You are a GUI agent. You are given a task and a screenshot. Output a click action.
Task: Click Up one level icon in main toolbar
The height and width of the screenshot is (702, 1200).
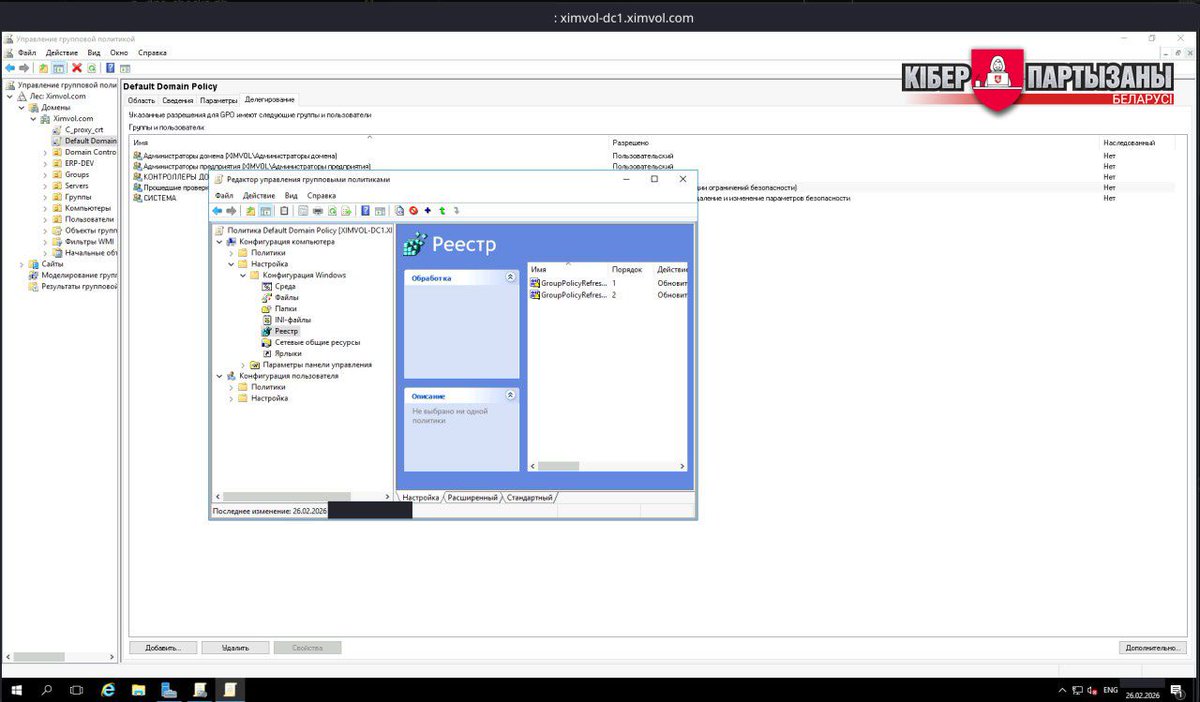click(43, 68)
